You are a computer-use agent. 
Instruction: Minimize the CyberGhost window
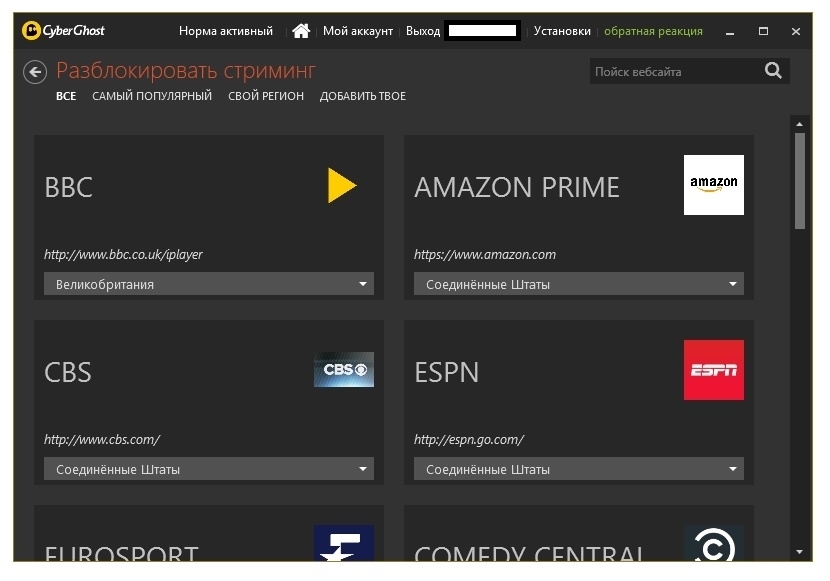(730, 32)
